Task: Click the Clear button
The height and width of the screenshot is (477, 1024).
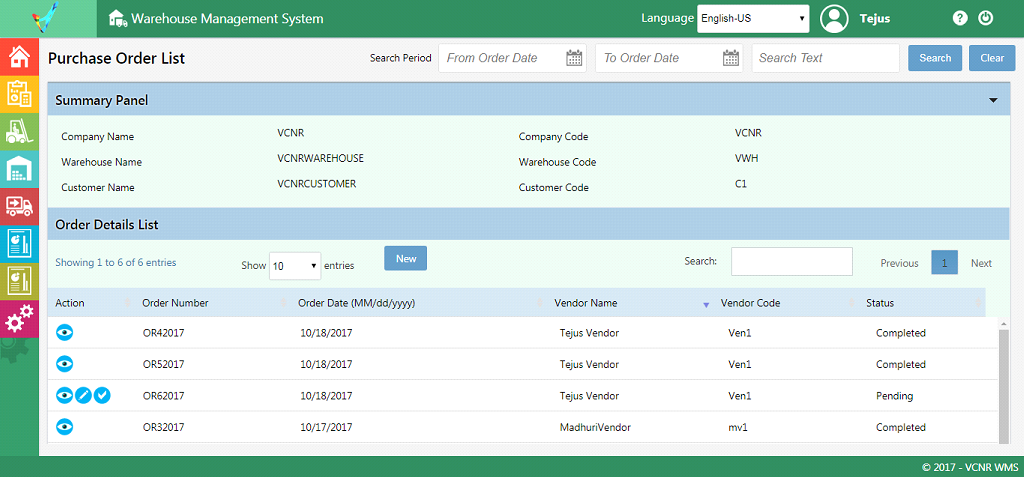Action: tap(992, 58)
